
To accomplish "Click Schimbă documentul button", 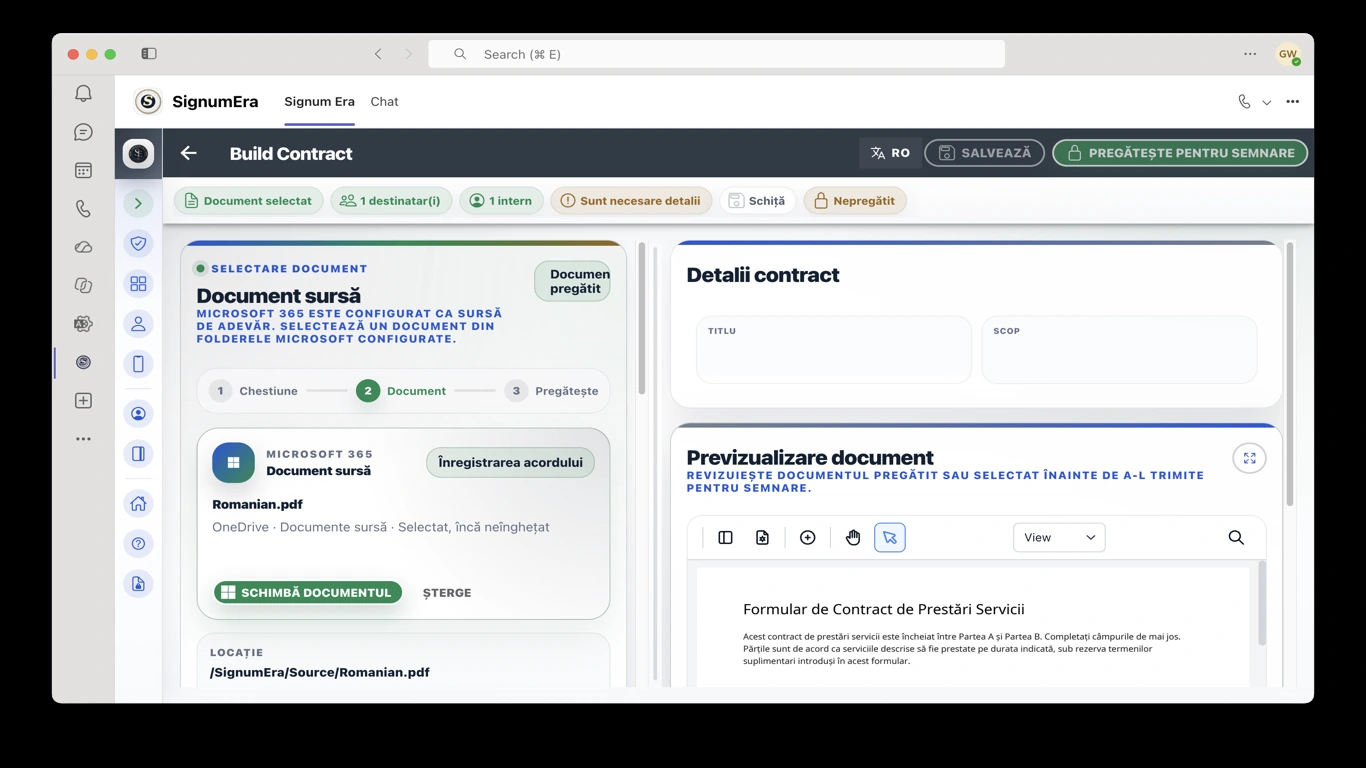I will [x=308, y=593].
